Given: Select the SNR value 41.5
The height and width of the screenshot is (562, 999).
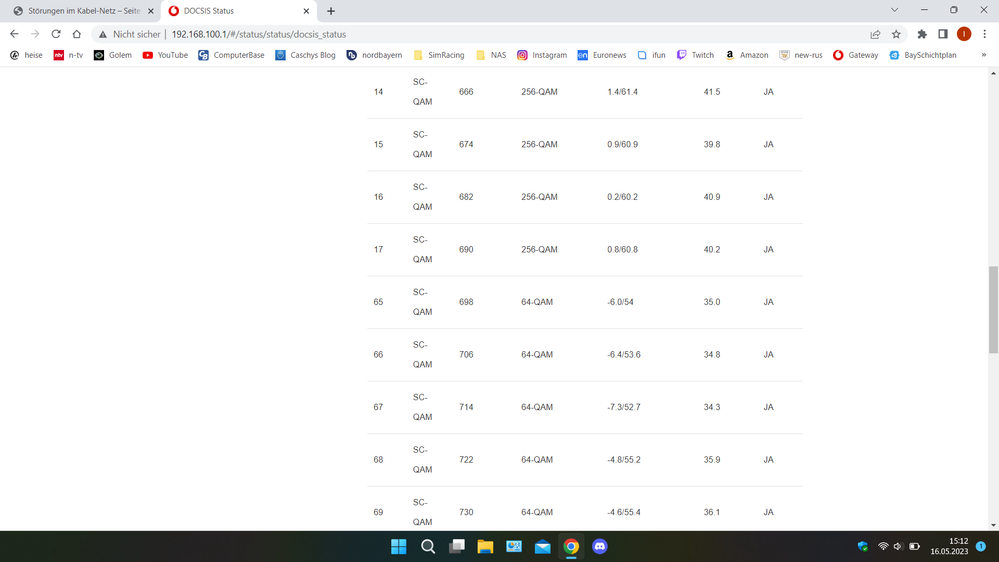Looking at the screenshot, I should pyautogui.click(x=712, y=92).
